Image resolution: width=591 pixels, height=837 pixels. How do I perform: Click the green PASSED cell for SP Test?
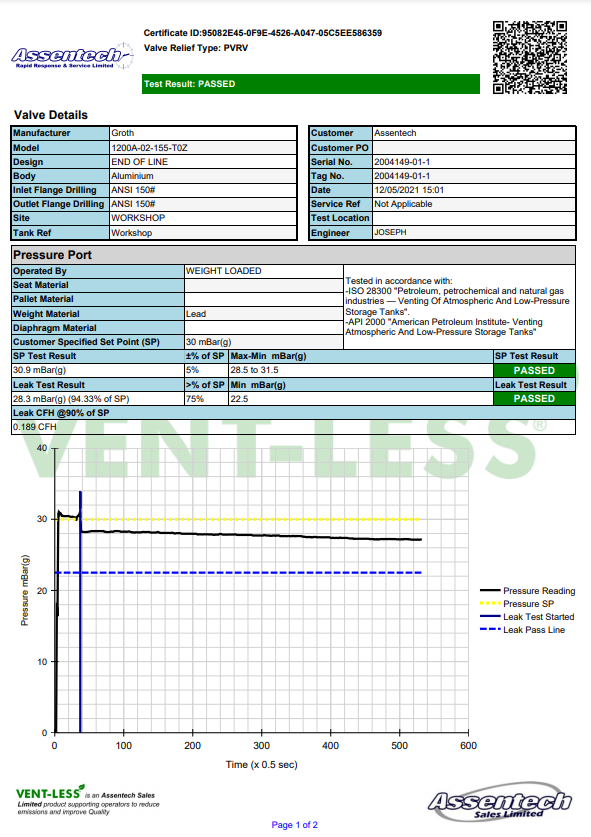[x=534, y=370]
